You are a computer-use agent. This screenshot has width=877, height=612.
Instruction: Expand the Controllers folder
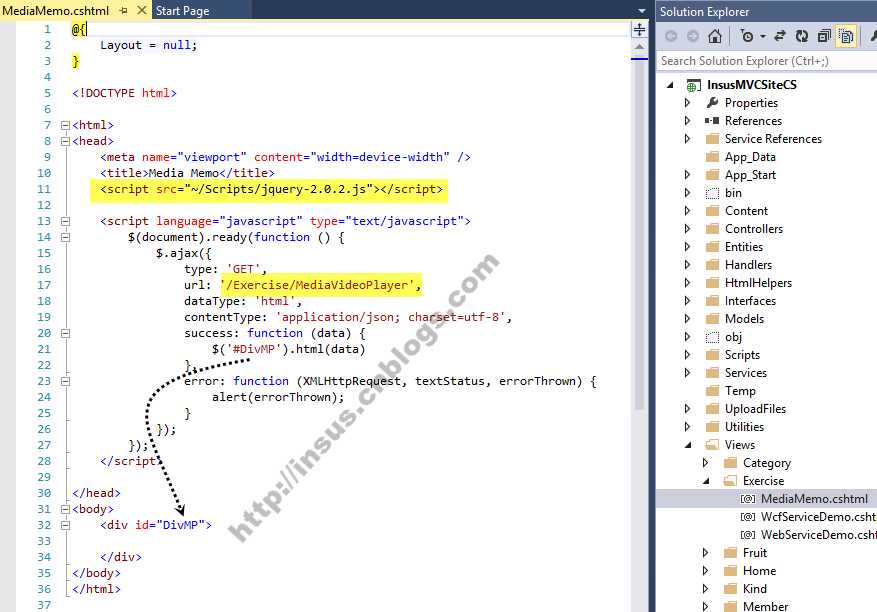tap(687, 229)
